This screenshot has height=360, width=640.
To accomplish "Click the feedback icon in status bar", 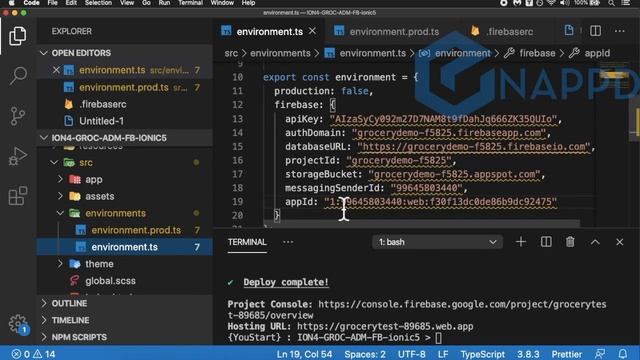I will click(x=600, y=354).
